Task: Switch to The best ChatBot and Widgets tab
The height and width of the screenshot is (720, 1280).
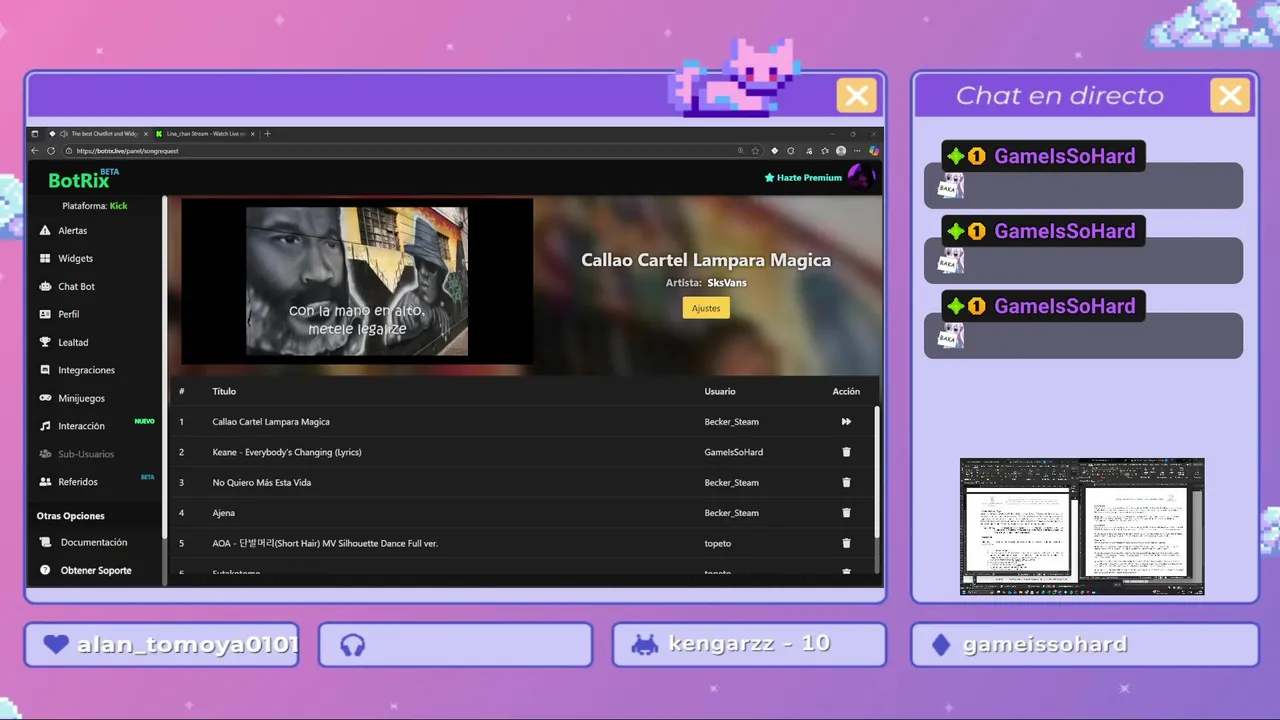Action: (x=98, y=134)
